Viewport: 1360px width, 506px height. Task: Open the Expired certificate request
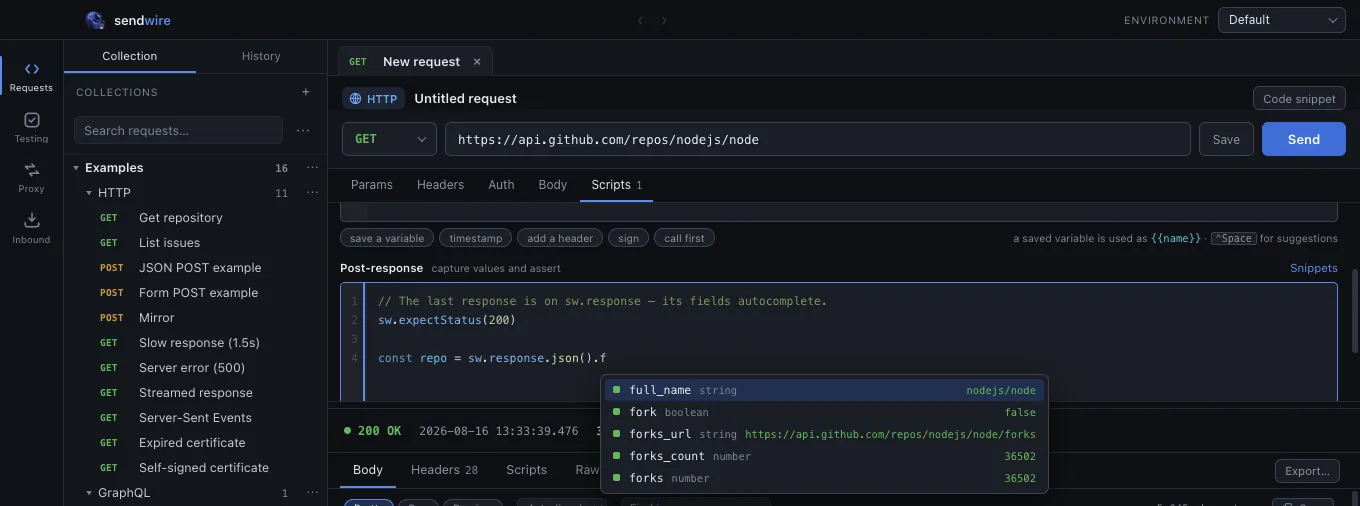pyautogui.click(x=196, y=443)
